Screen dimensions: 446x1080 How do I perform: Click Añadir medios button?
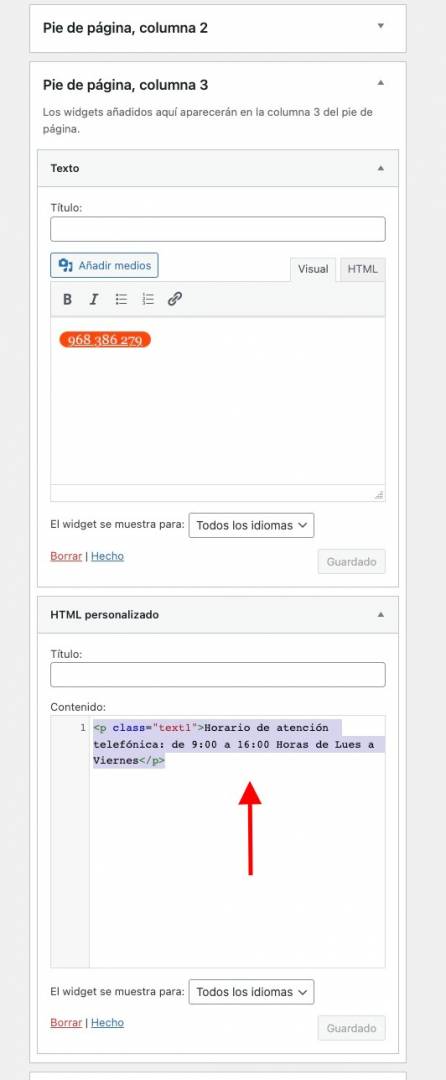coord(105,265)
